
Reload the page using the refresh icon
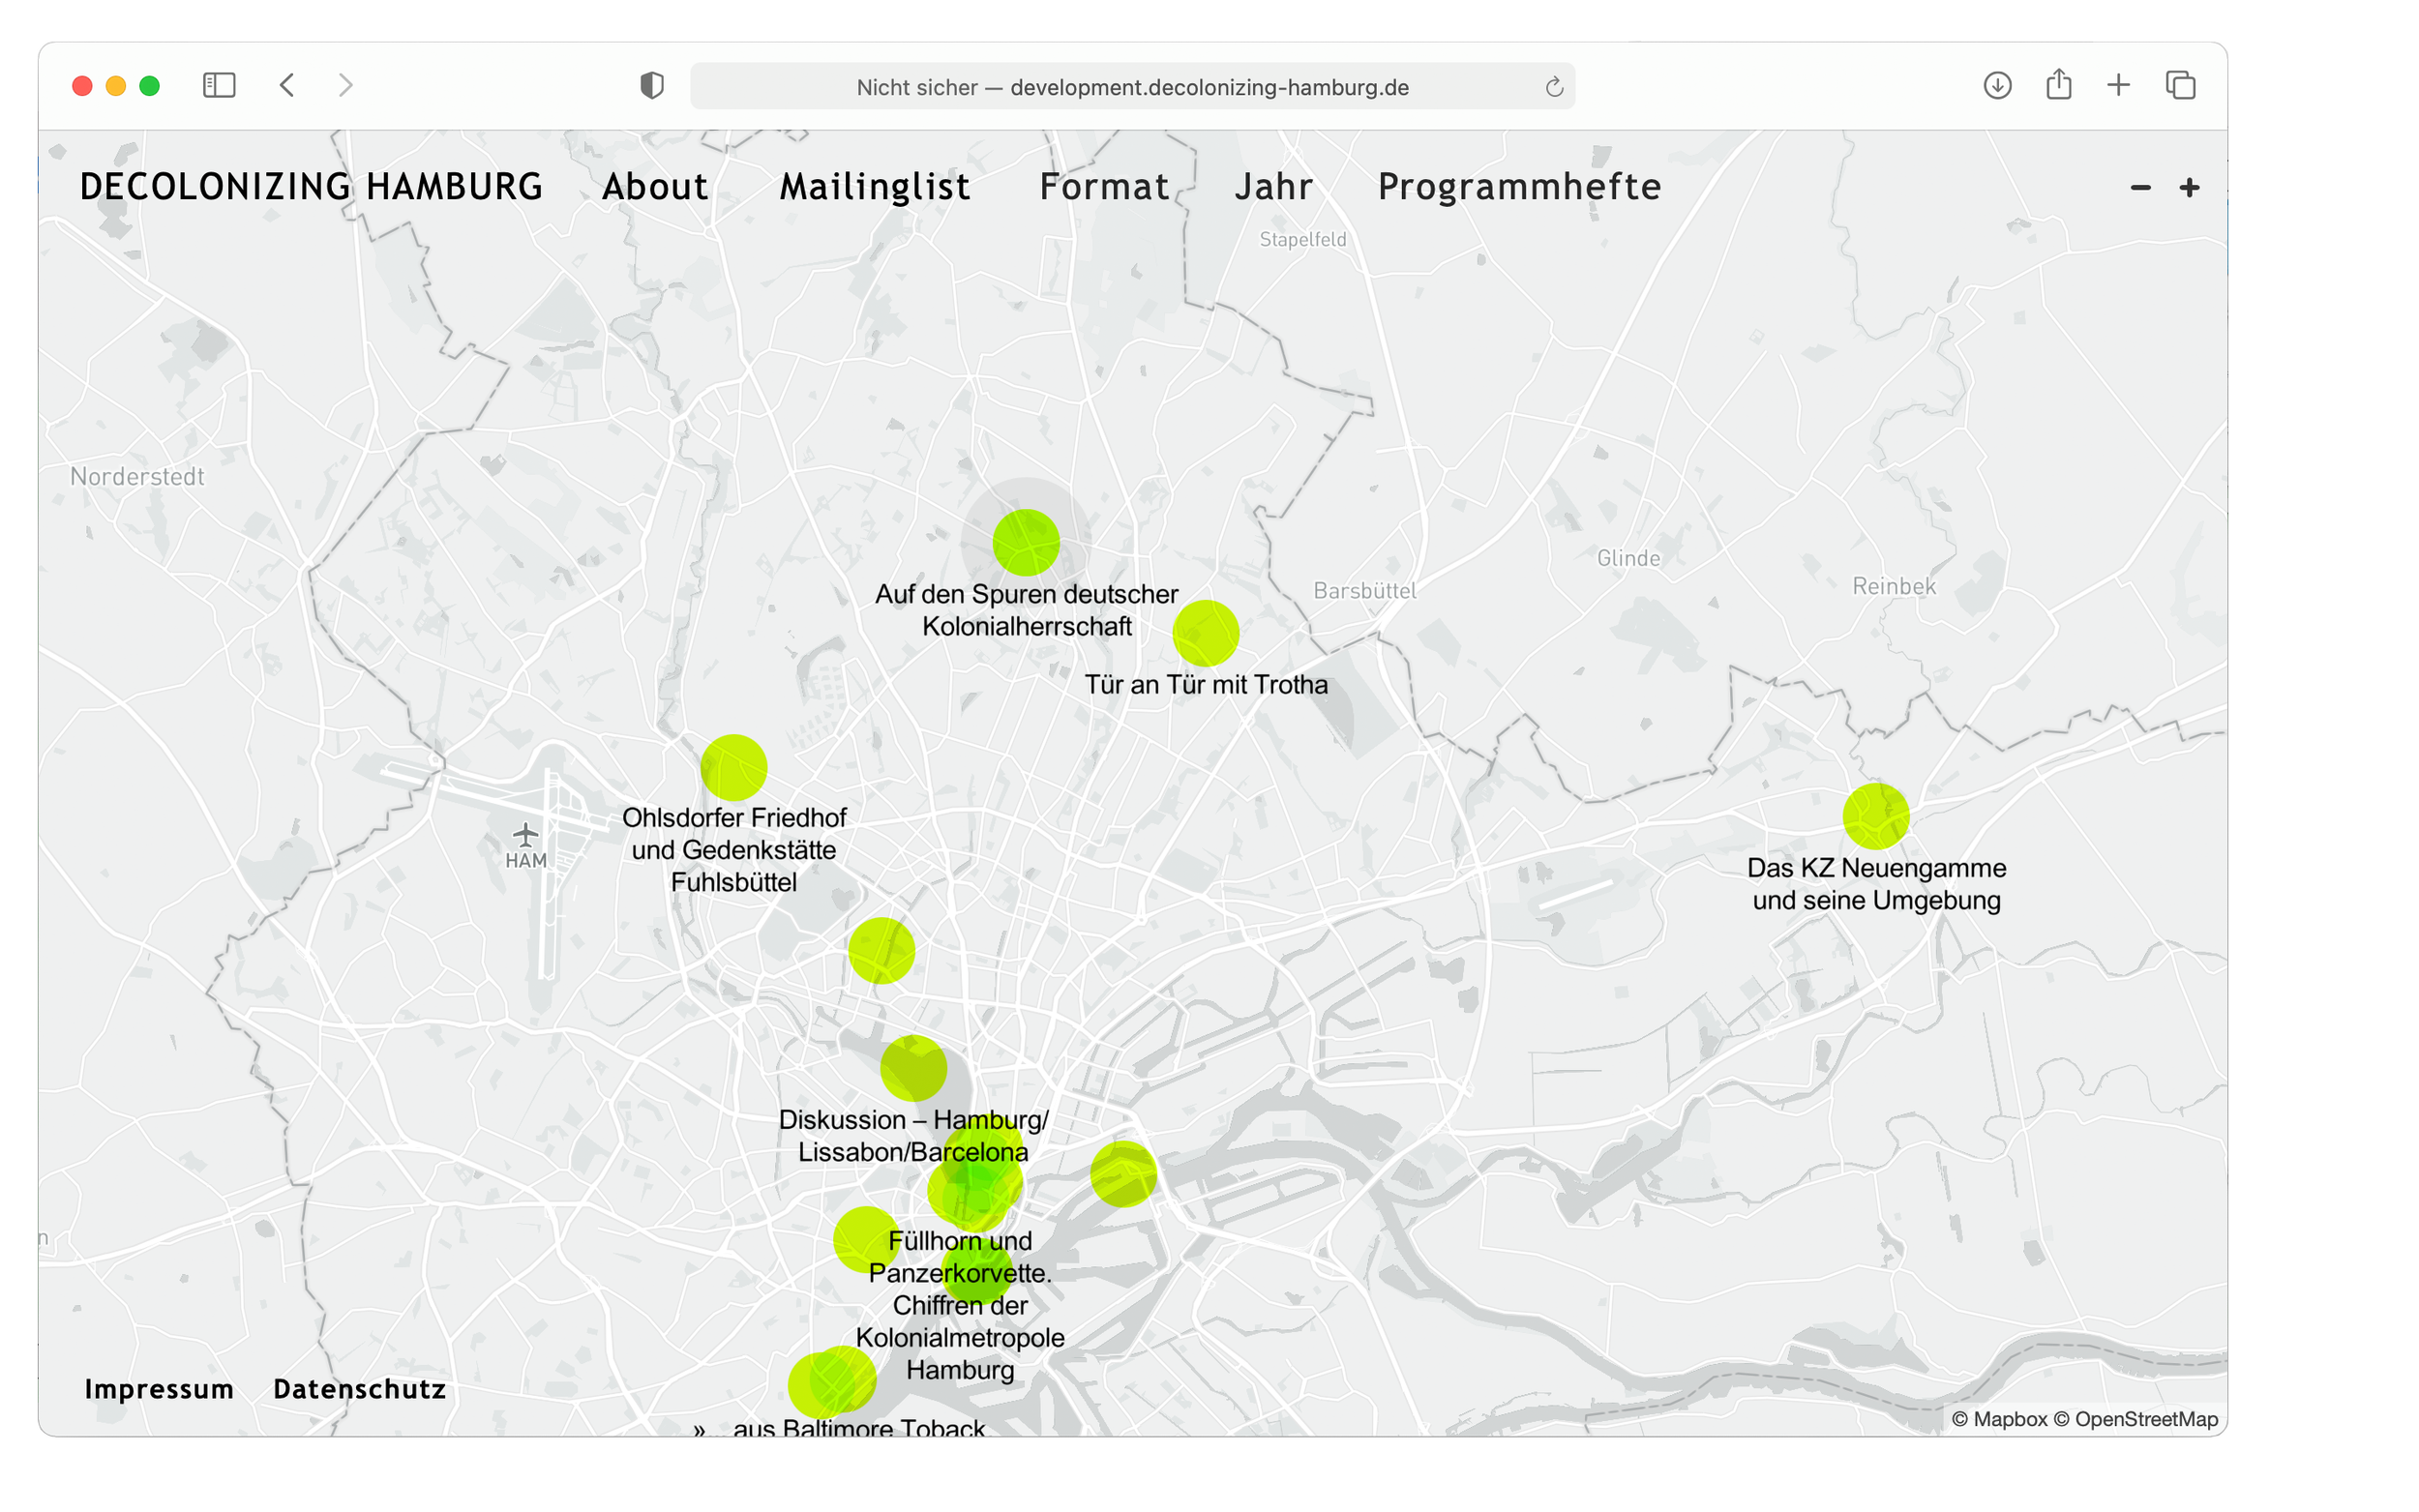click(x=1553, y=88)
